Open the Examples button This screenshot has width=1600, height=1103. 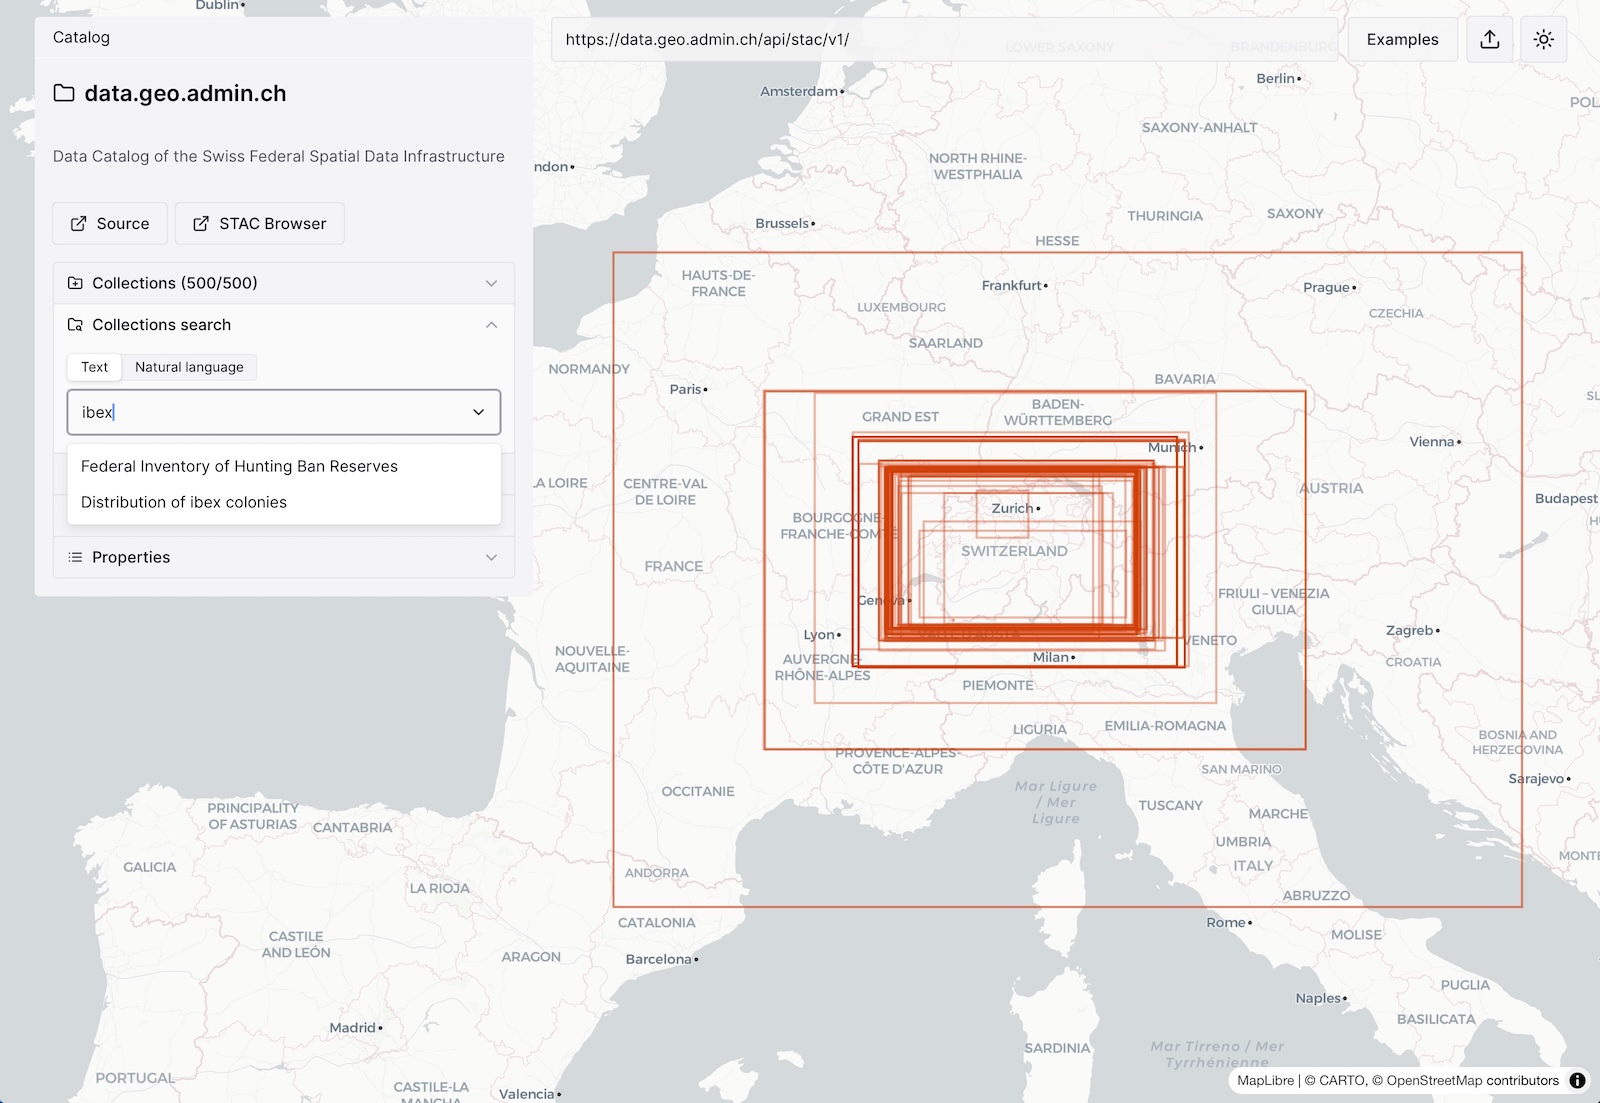click(x=1402, y=39)
